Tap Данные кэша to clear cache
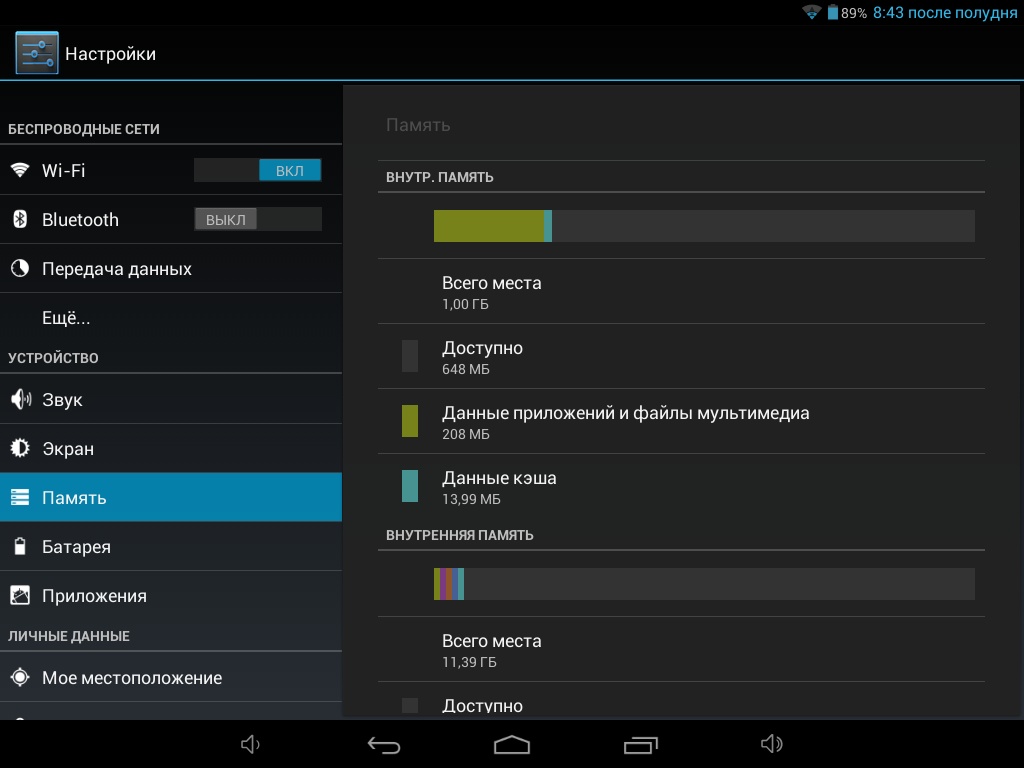Screen dimensions: 1024x768 coord(499,486)
